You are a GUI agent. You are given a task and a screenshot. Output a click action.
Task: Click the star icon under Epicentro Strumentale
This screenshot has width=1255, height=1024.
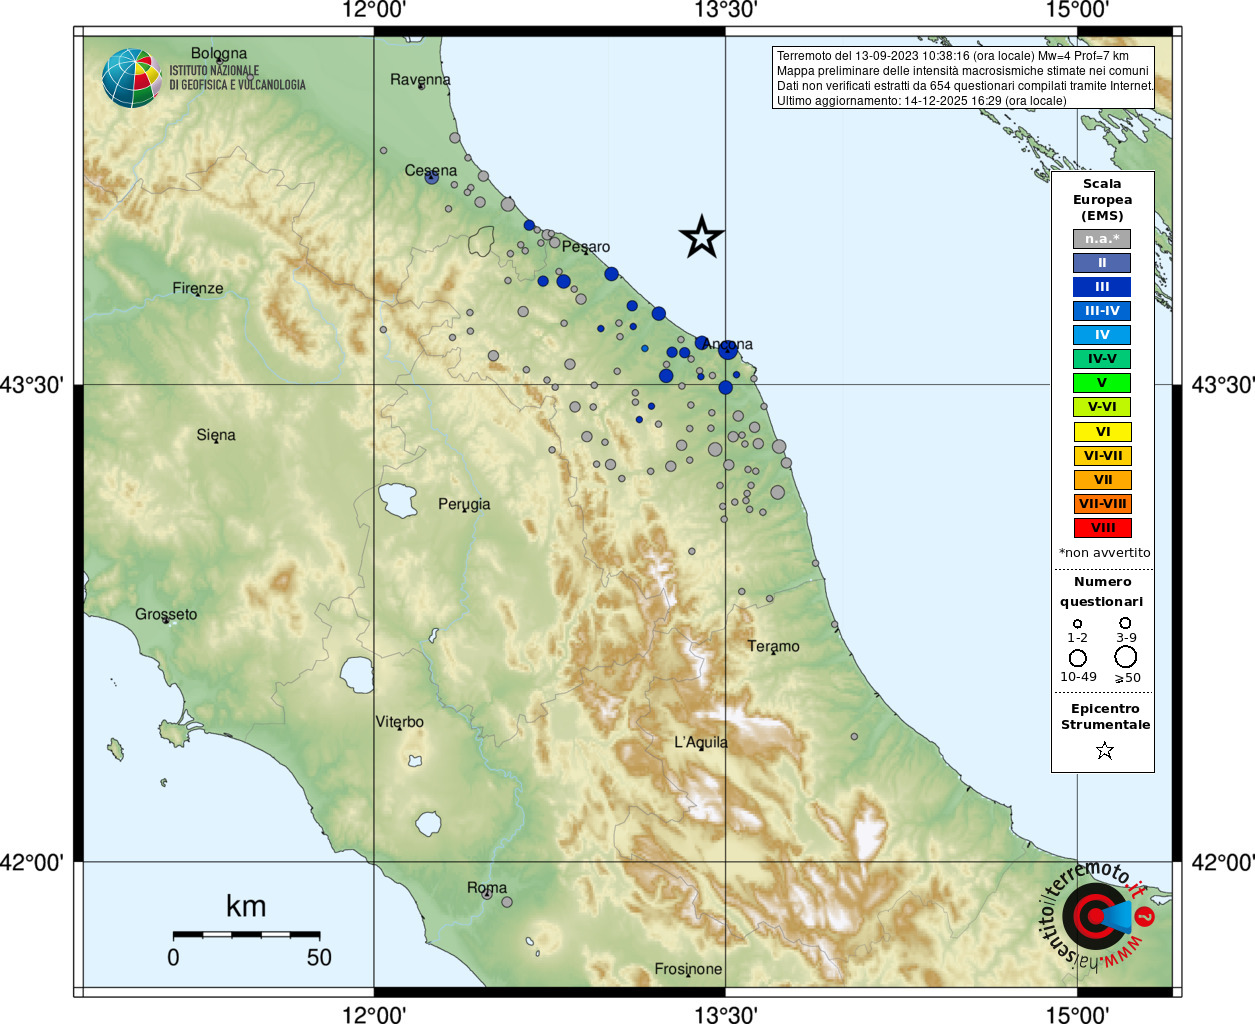[x=1104, y=750]
